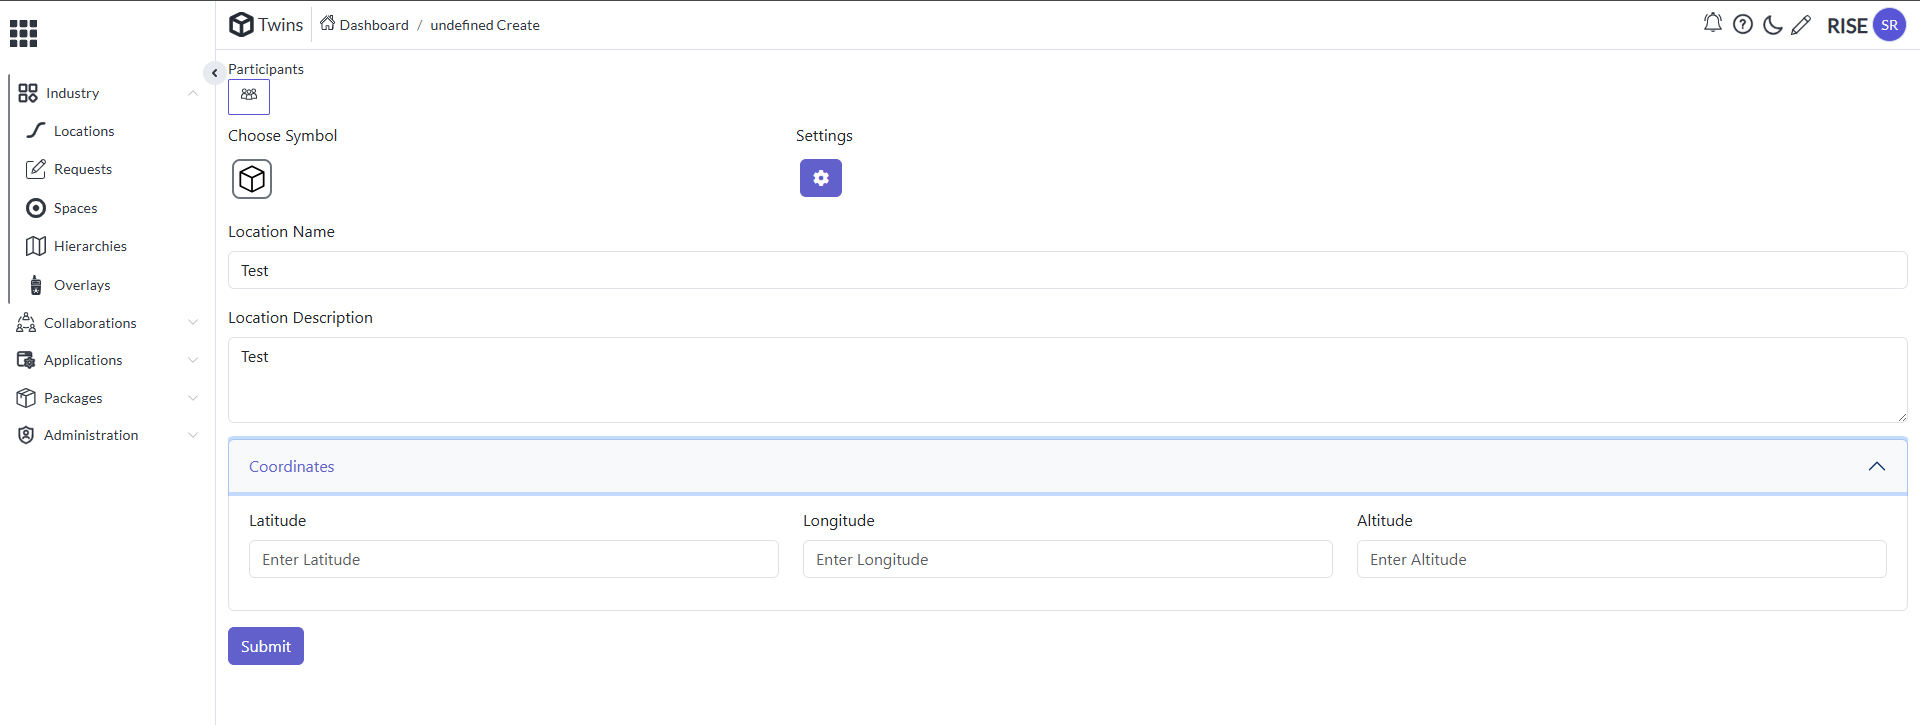Click the Enter Altitude input field
Viewport: 1920px width, 725px height.
pyautogui.click(x=1622, y=559)
